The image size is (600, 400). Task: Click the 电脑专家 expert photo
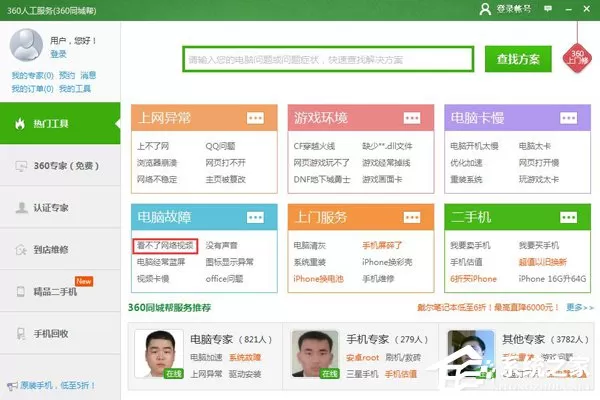159,354
